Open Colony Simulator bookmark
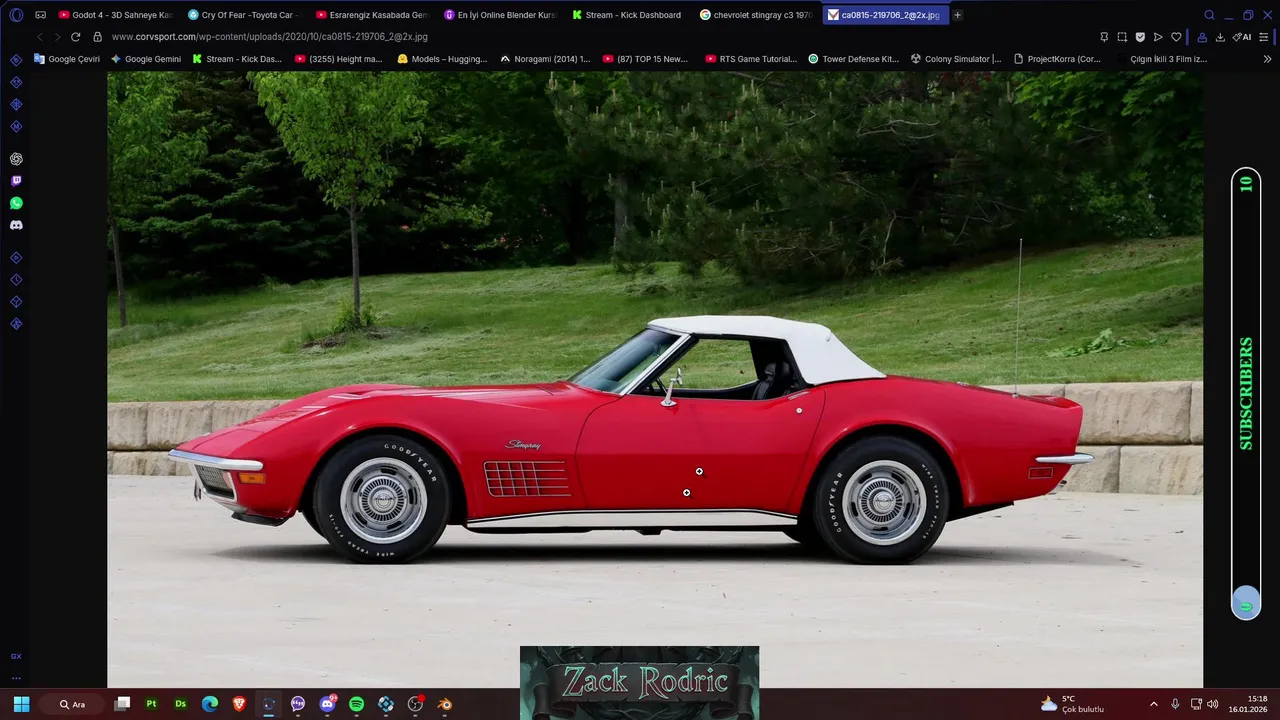1280x720 pixels. point(955,59)
